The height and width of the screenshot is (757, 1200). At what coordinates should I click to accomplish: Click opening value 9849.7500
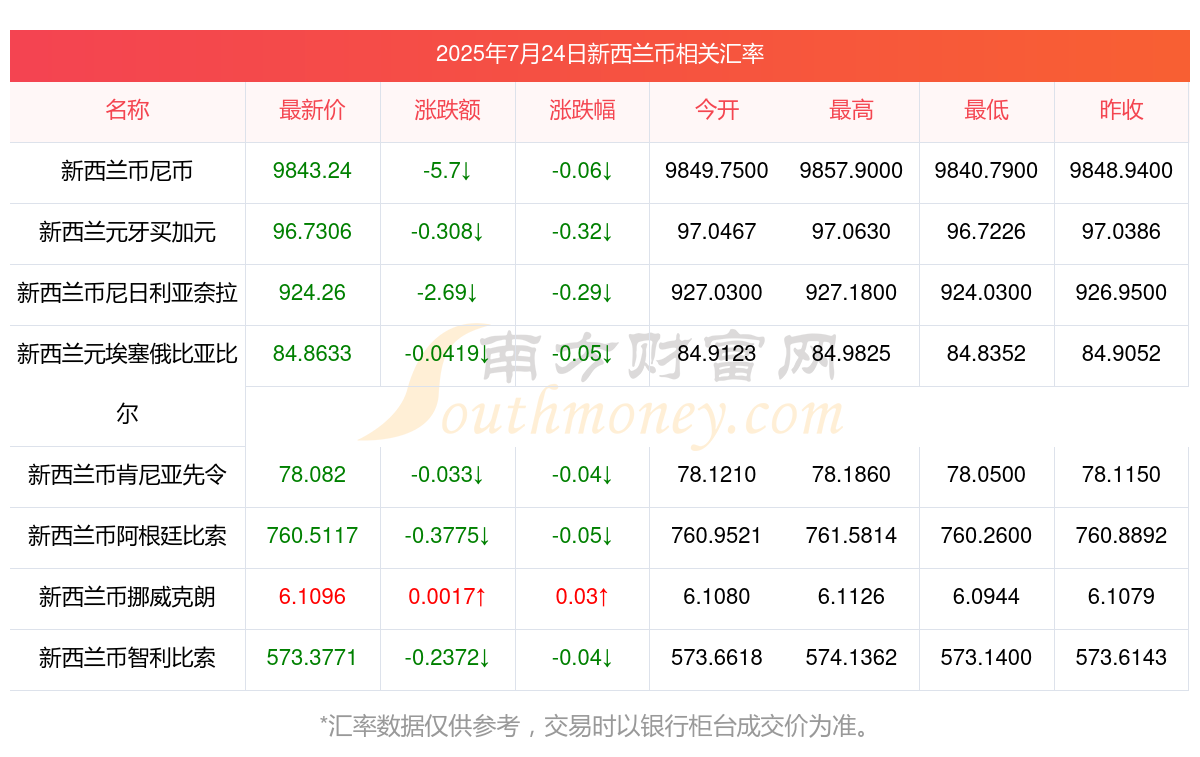(717, 171)
